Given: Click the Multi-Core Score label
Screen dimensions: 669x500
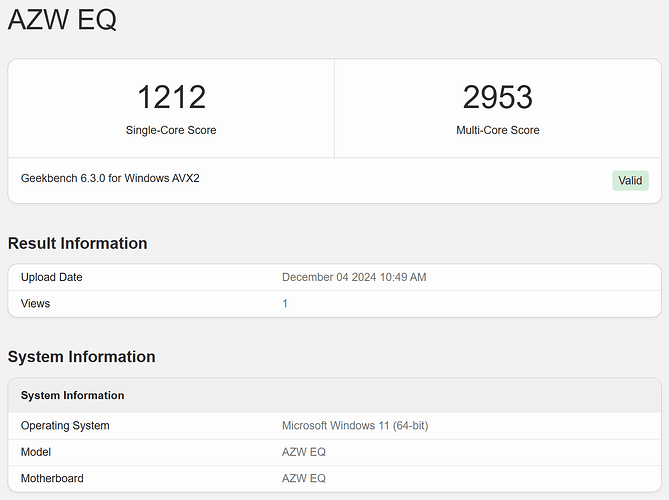Looking at the screenshot, I should coord(497,130).
